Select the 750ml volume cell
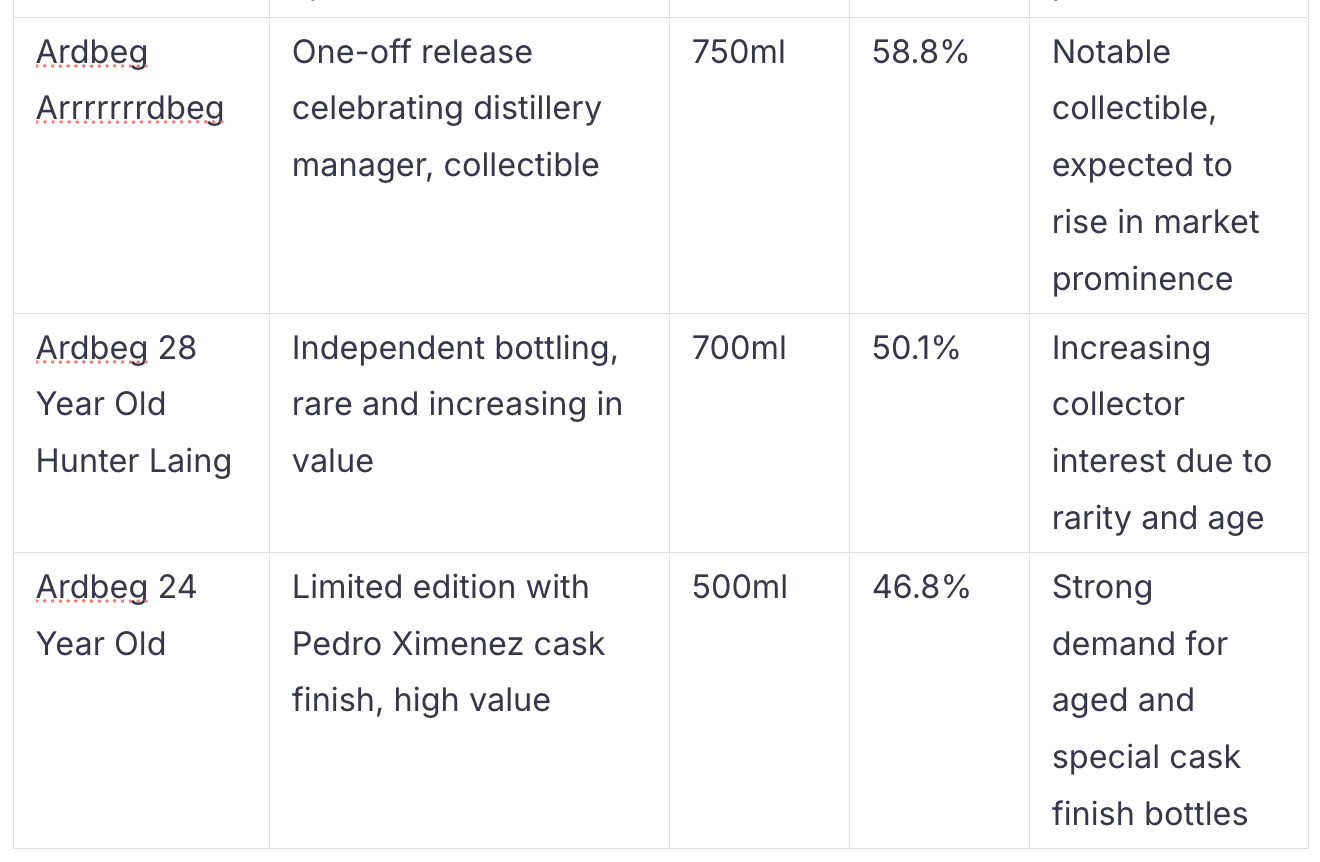The width and height of the screenshot is (1320, 862). (759, 166)
